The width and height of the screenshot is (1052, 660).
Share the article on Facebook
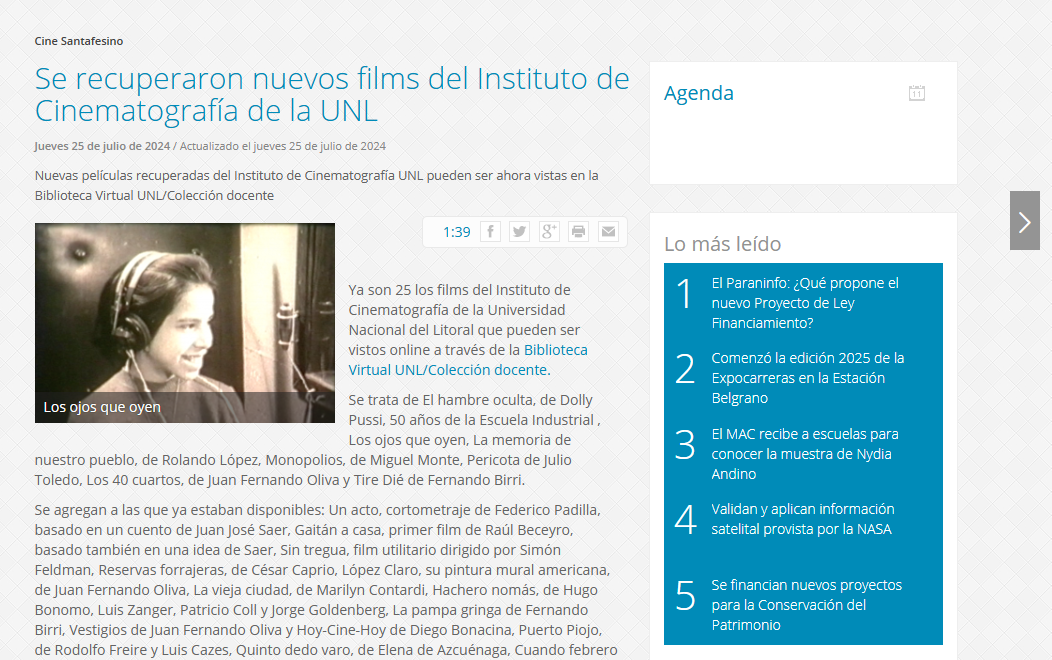(x=490, y=231)
